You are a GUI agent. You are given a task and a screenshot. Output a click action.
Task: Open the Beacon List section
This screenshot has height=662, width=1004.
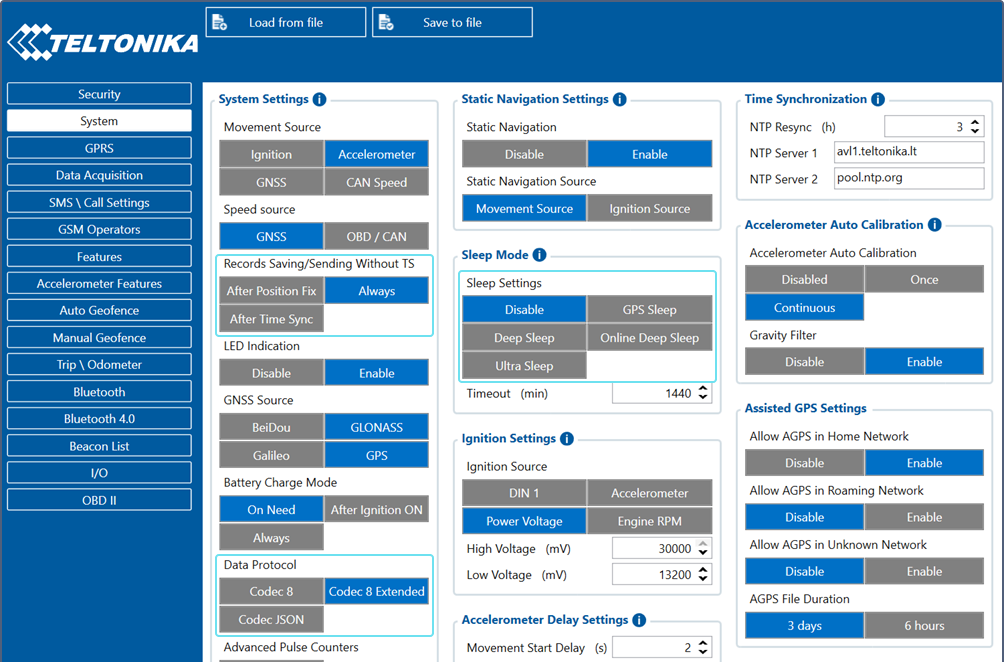pos(99,446)
